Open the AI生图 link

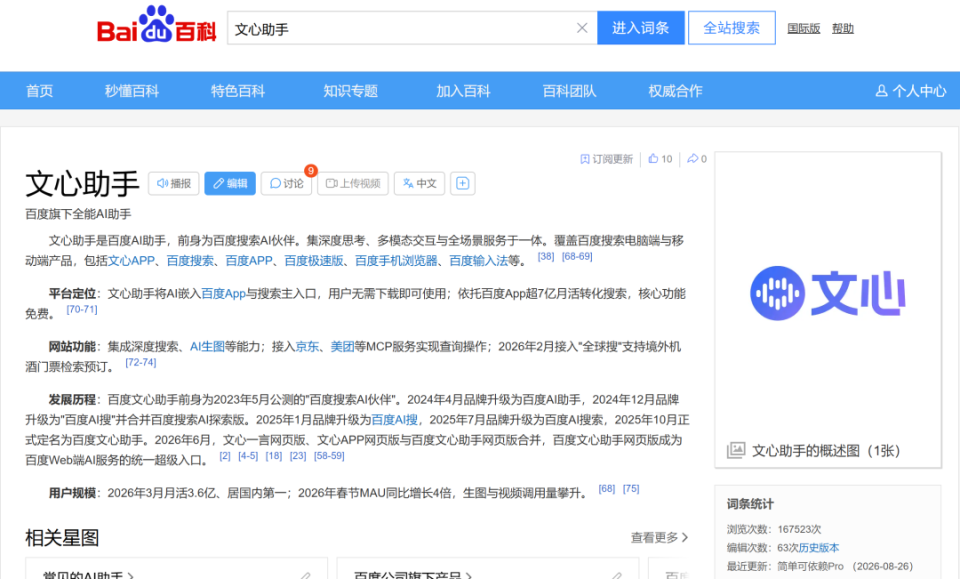click(x=208, y=347)
